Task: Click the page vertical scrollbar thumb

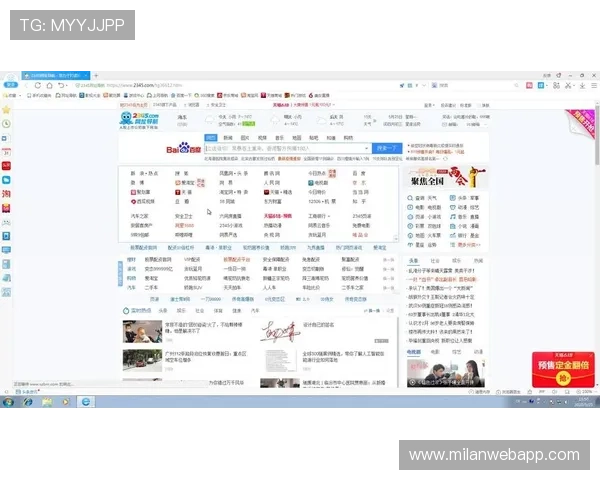Action: (597, 136)
